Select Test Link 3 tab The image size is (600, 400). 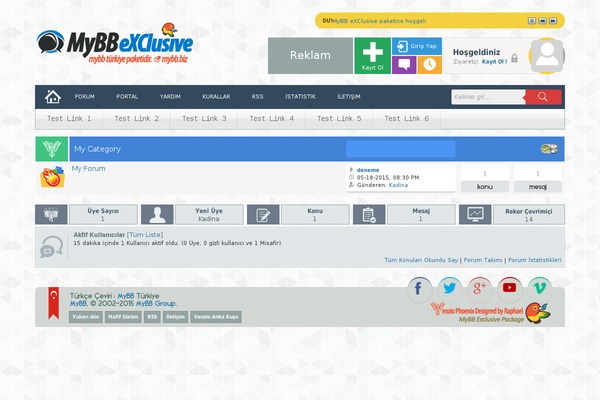(204, 119)
